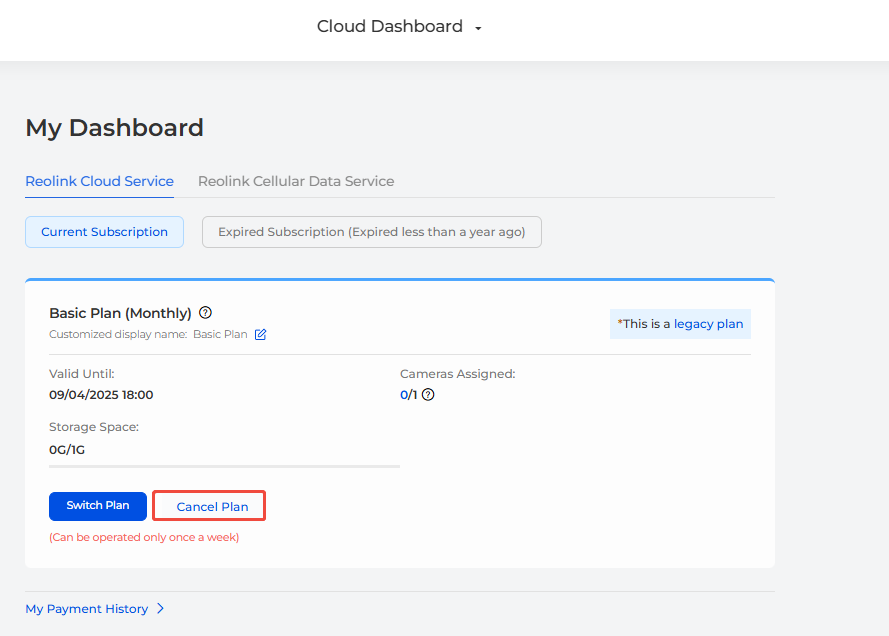Viewport: 889px width, 636px height.
Task: Click the 0 cameras assigned number
Action: coord(404,395)
